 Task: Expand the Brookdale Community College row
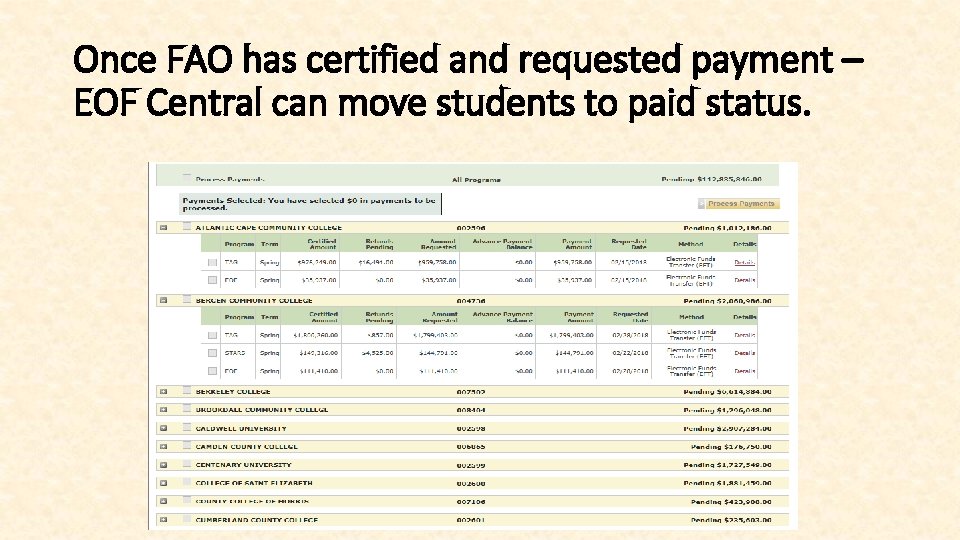point(163,410)
